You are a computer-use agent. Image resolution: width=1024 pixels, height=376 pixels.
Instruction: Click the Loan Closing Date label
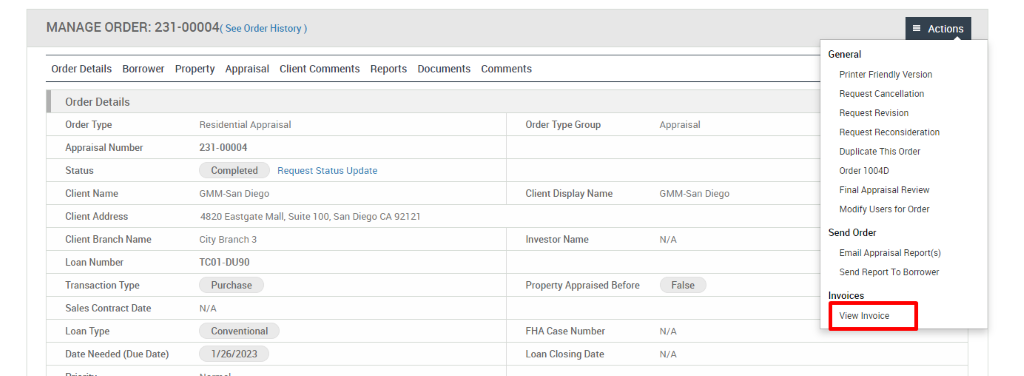565,354
